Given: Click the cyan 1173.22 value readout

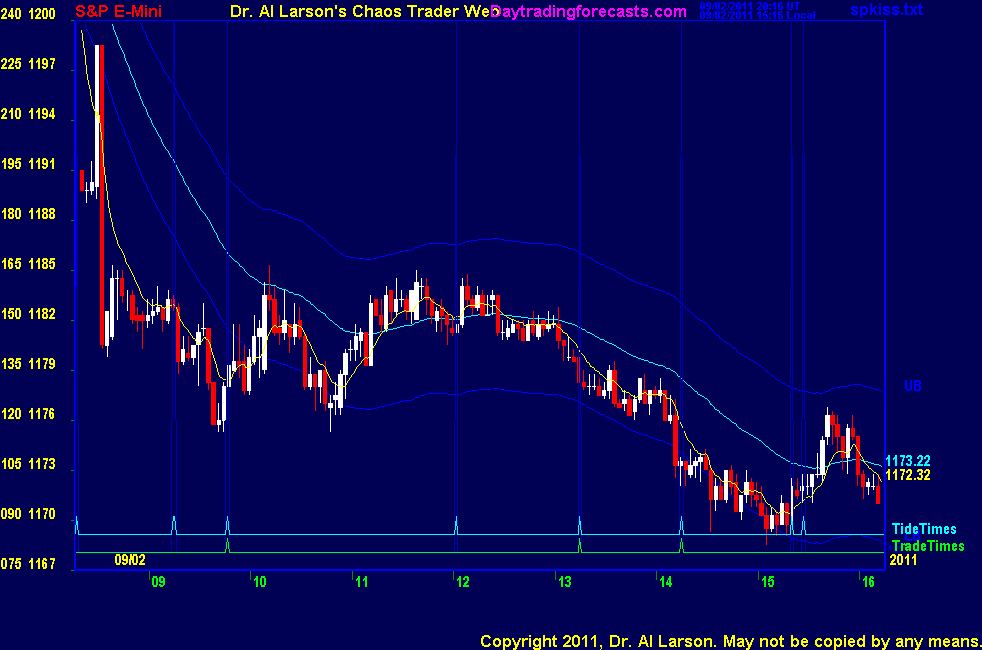Looking at the screenshot, I should click(907, 462).
